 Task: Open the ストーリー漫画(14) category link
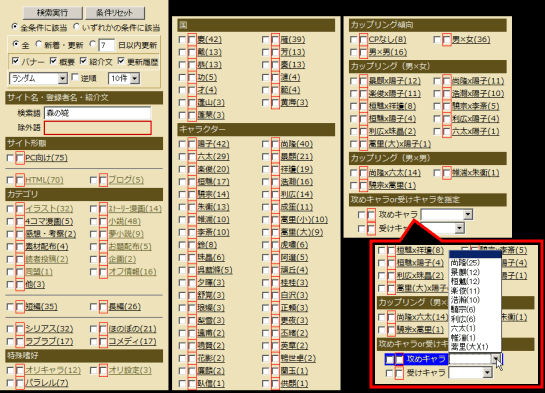[135, 209]
